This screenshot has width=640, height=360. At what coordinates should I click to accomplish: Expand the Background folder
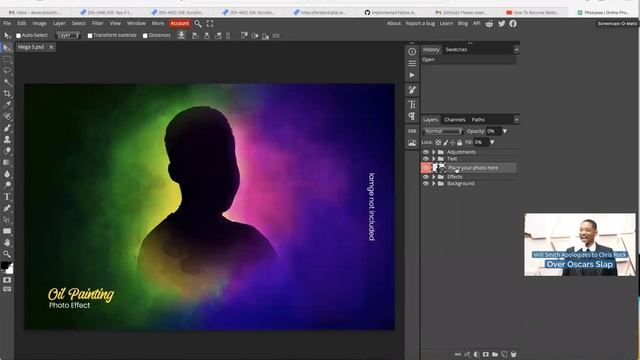pos(433,184)
